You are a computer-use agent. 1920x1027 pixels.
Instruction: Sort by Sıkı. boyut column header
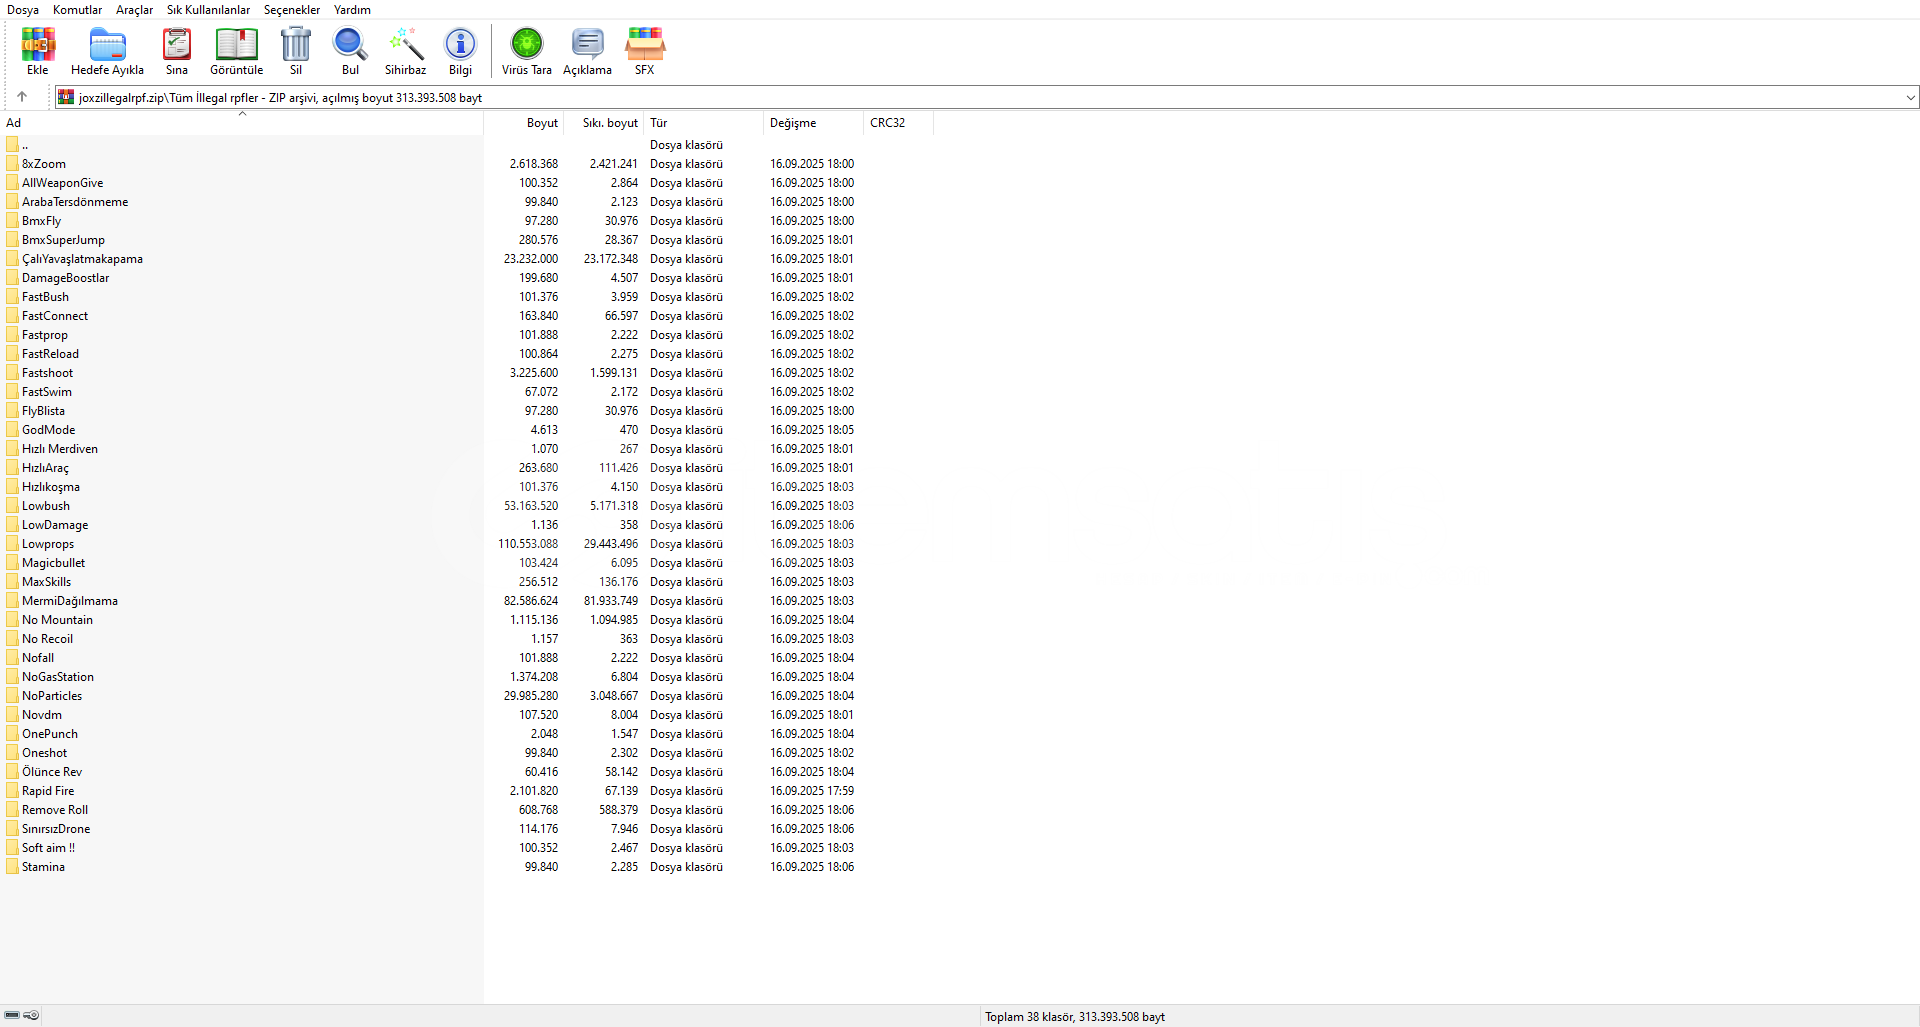pos(604,123)
